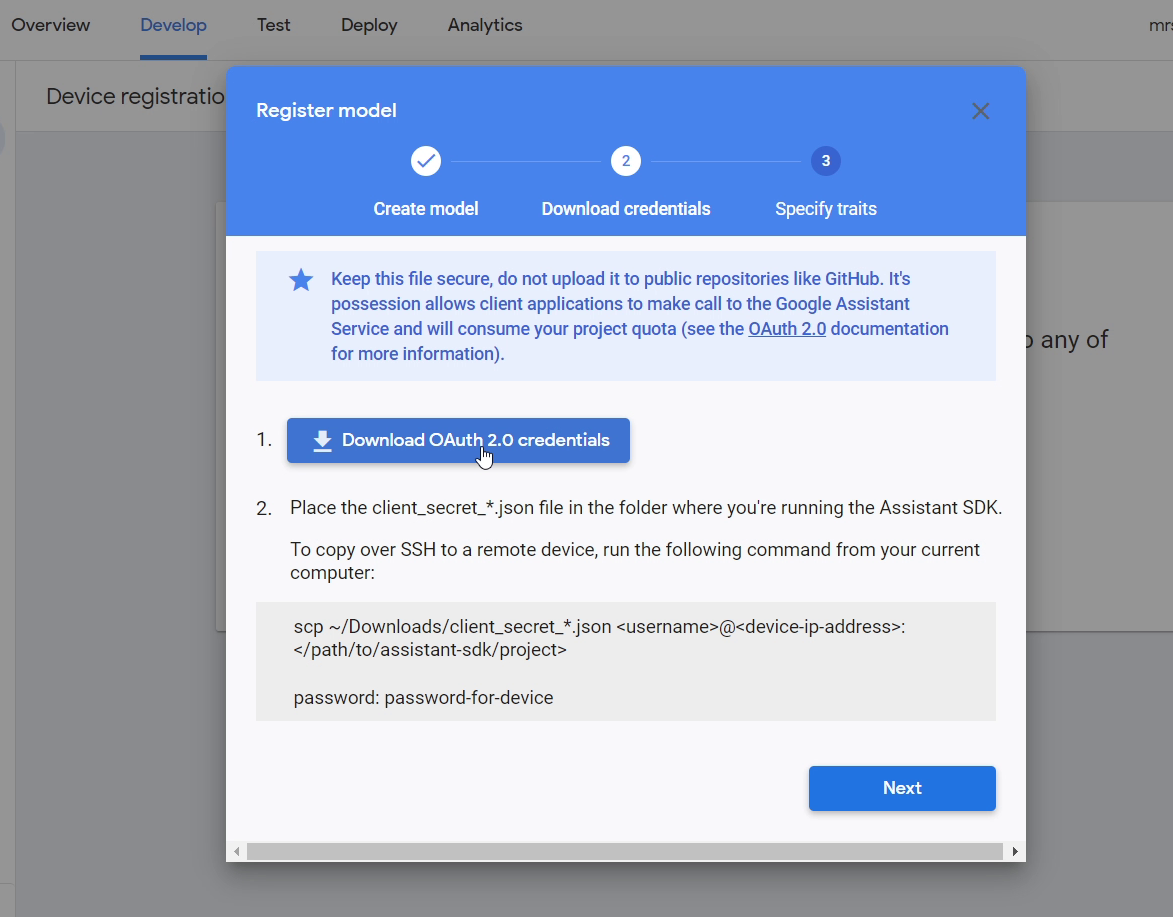Open the Deploy tab
This screenshot has width=1173, height=917.
(x=368, y=25)
